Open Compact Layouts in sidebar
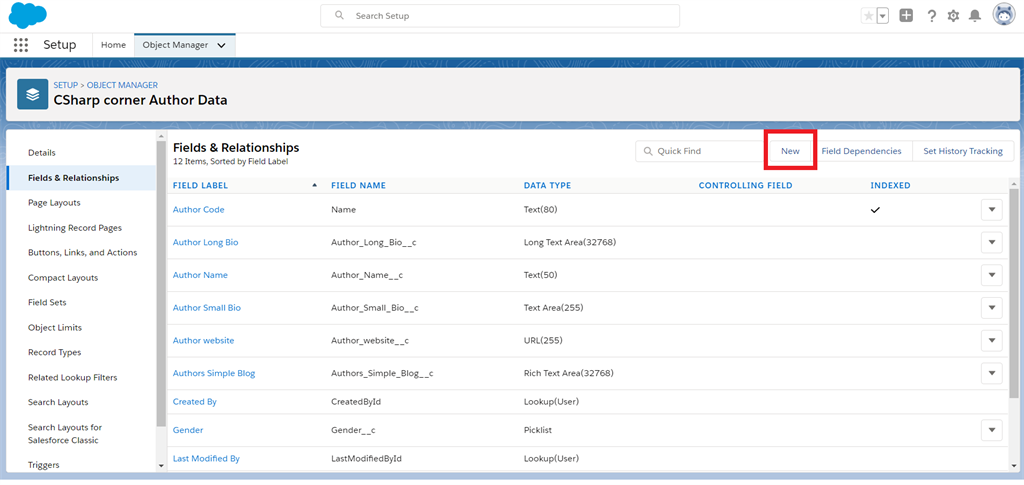 point(63,277)
